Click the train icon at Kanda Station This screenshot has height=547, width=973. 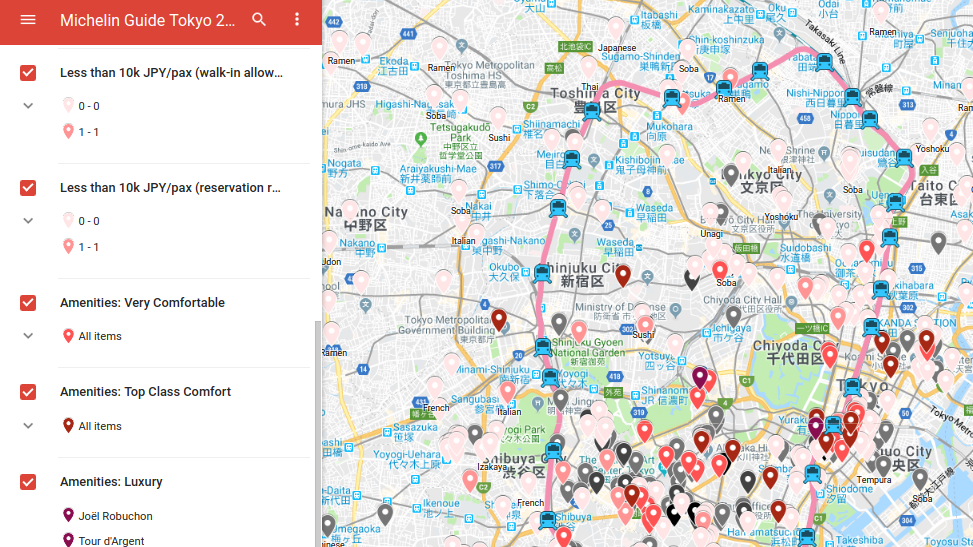(x=872, y=327)
